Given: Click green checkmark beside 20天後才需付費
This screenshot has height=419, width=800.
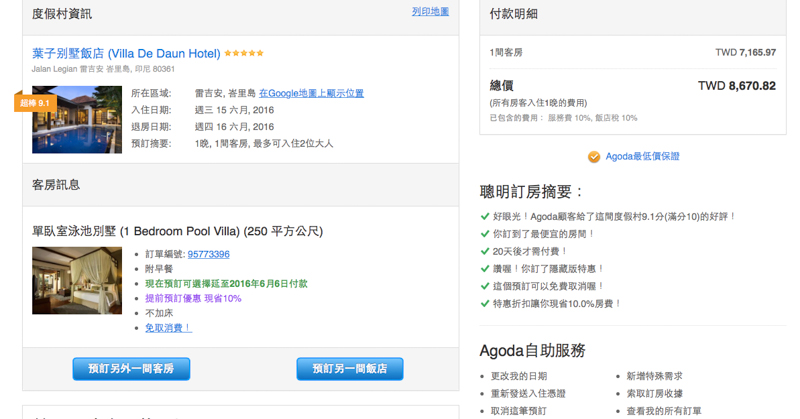Looking at the screenshot, I should point(485,251).
